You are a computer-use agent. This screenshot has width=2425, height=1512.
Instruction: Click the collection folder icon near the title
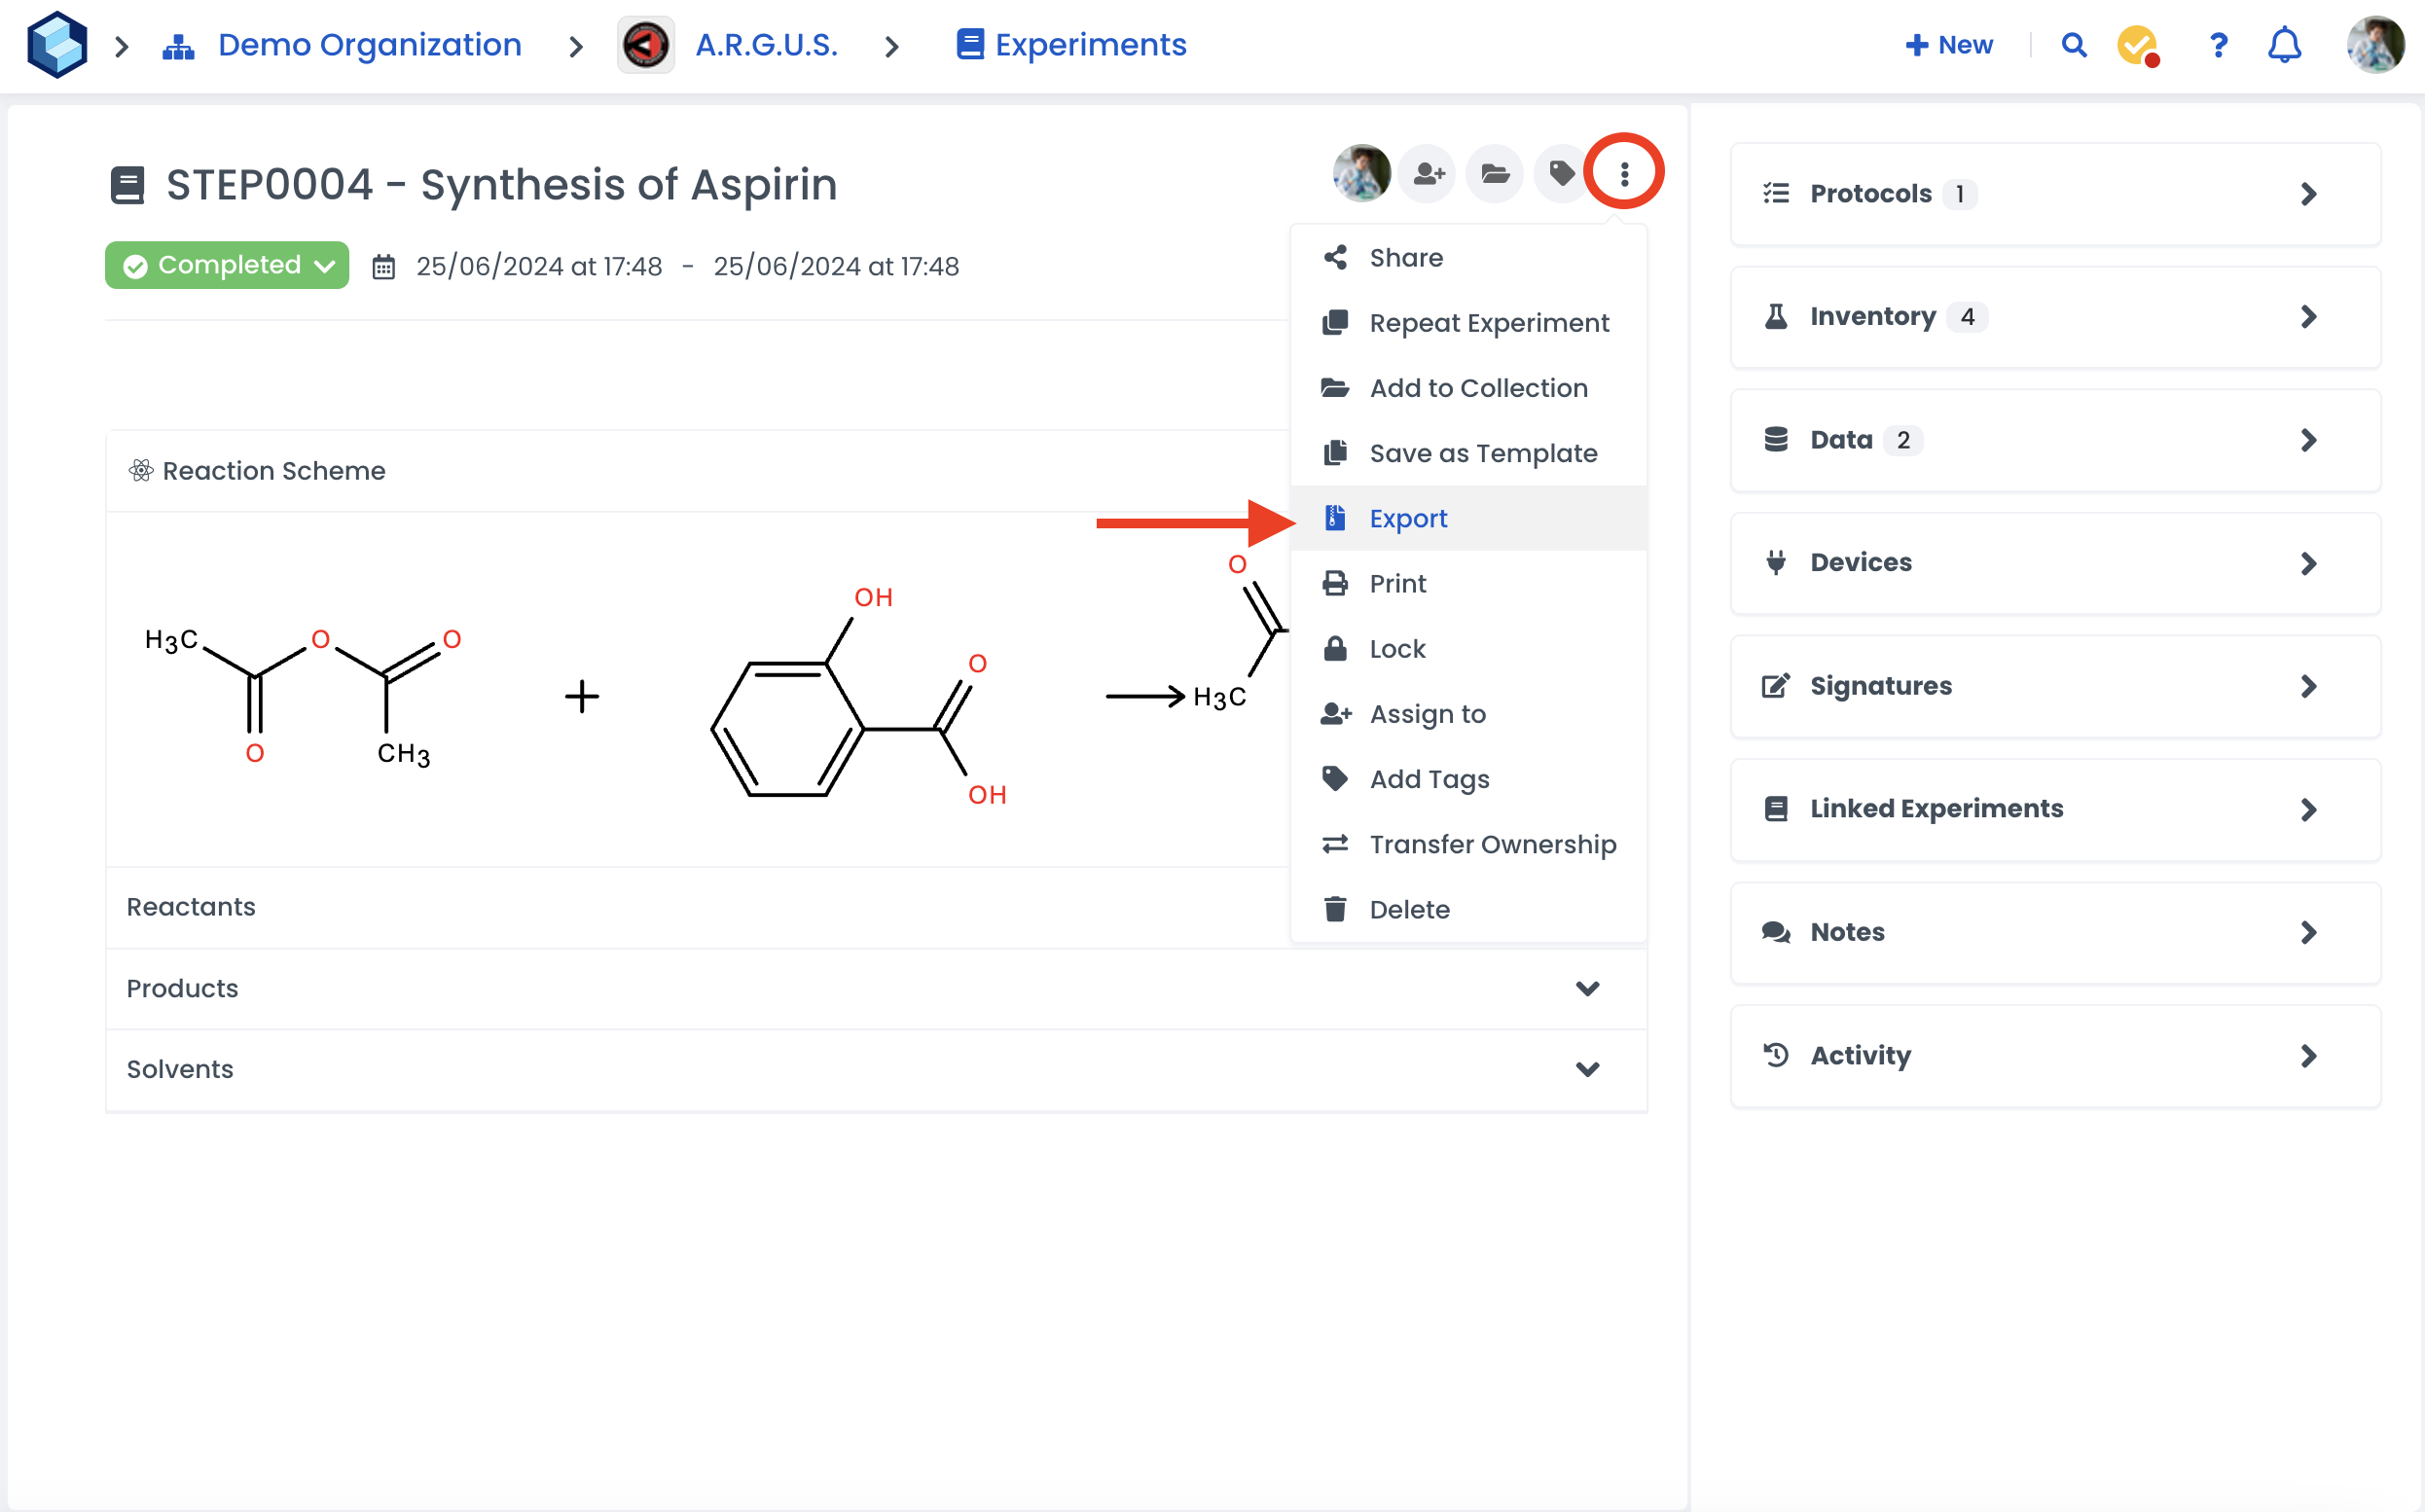pos(1494,174)
